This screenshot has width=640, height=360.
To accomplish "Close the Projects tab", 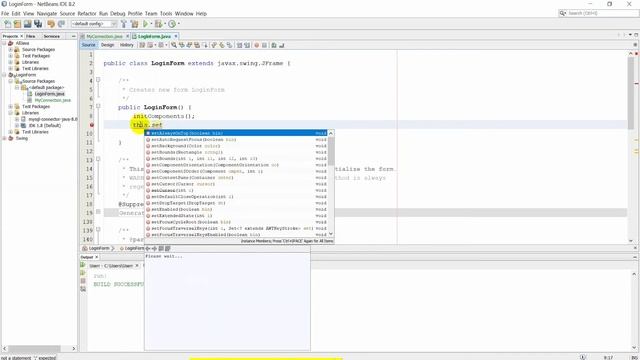I will click(22, 36).
